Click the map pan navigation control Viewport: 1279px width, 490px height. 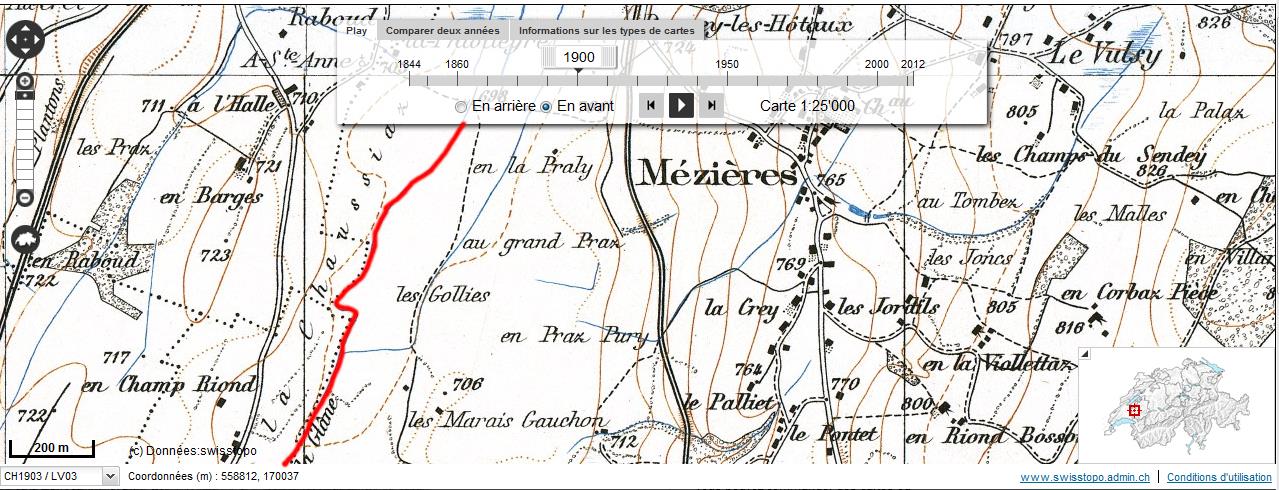click(25, 39)
